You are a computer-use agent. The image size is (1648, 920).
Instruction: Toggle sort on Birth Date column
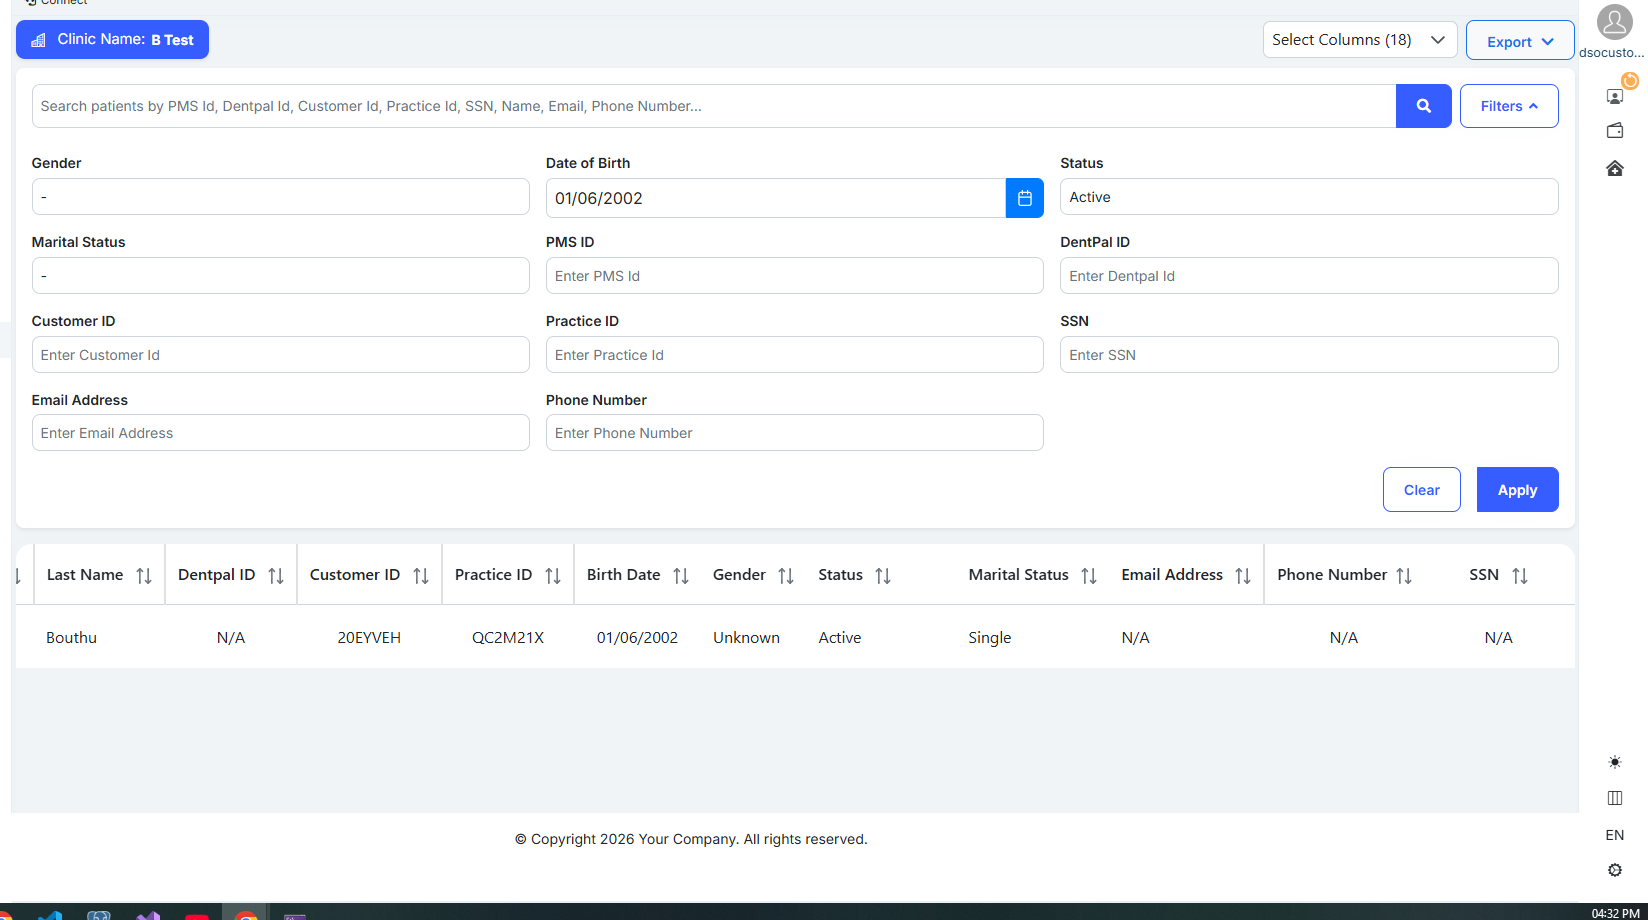point(681,576)
